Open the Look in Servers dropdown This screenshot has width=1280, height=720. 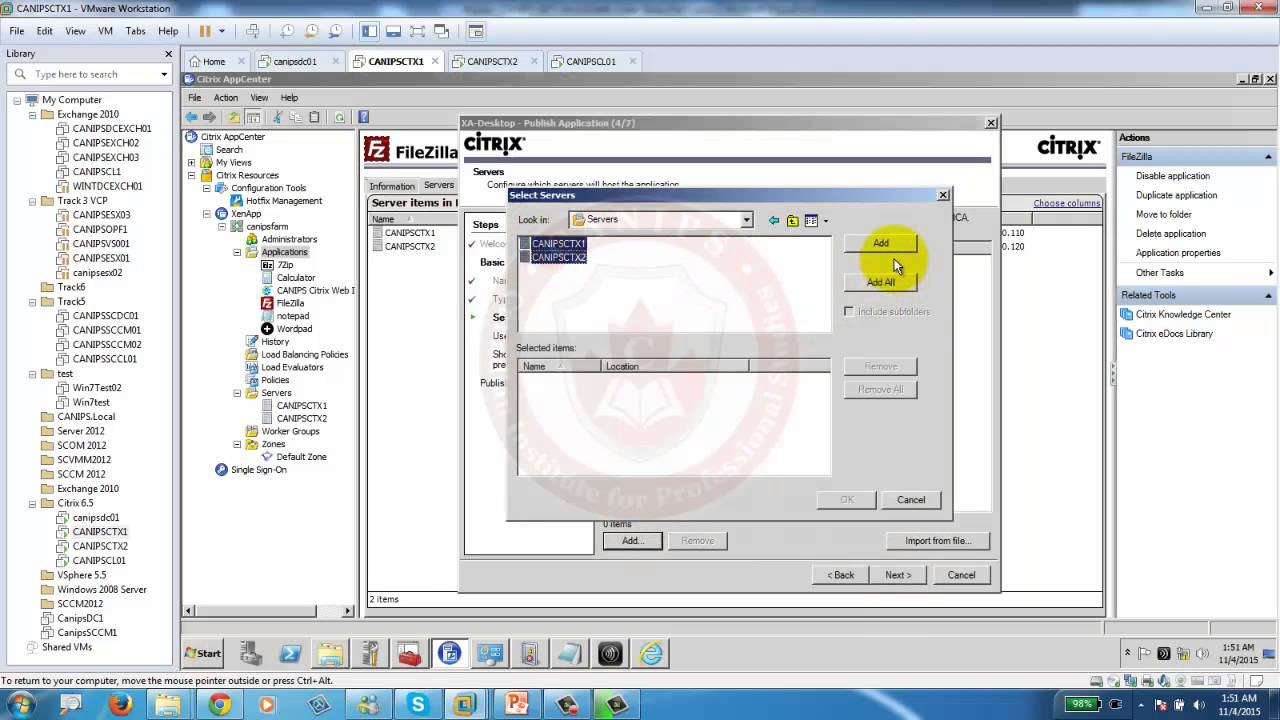point(746,220)
